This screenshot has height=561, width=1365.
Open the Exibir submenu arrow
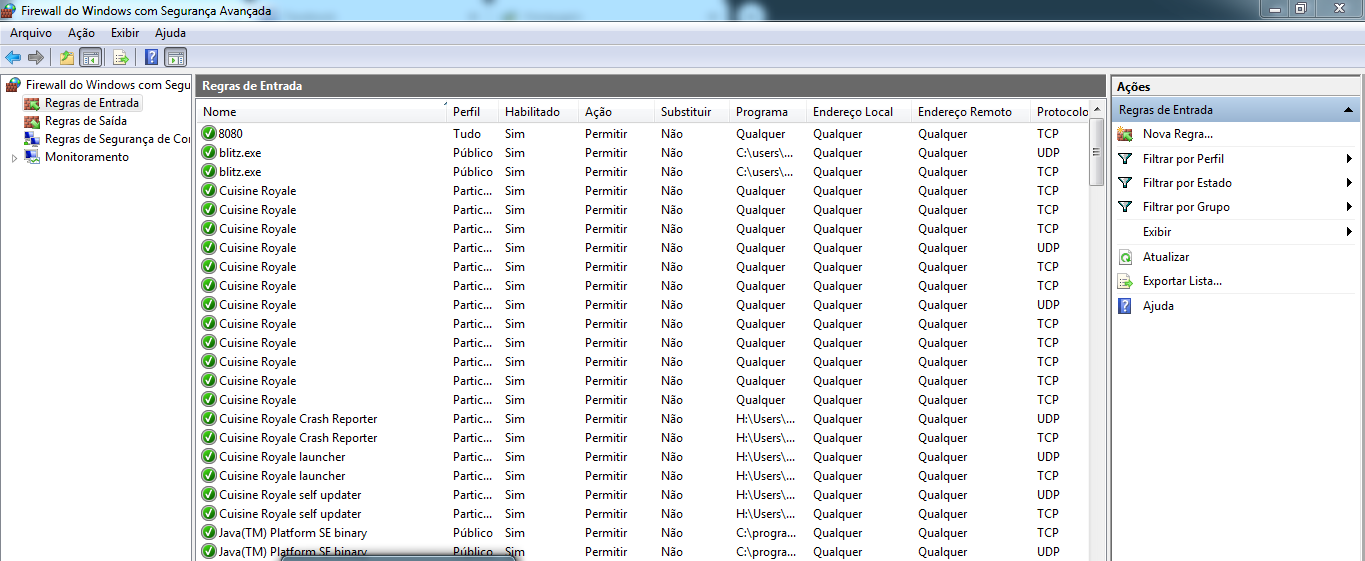(1349, 232)
